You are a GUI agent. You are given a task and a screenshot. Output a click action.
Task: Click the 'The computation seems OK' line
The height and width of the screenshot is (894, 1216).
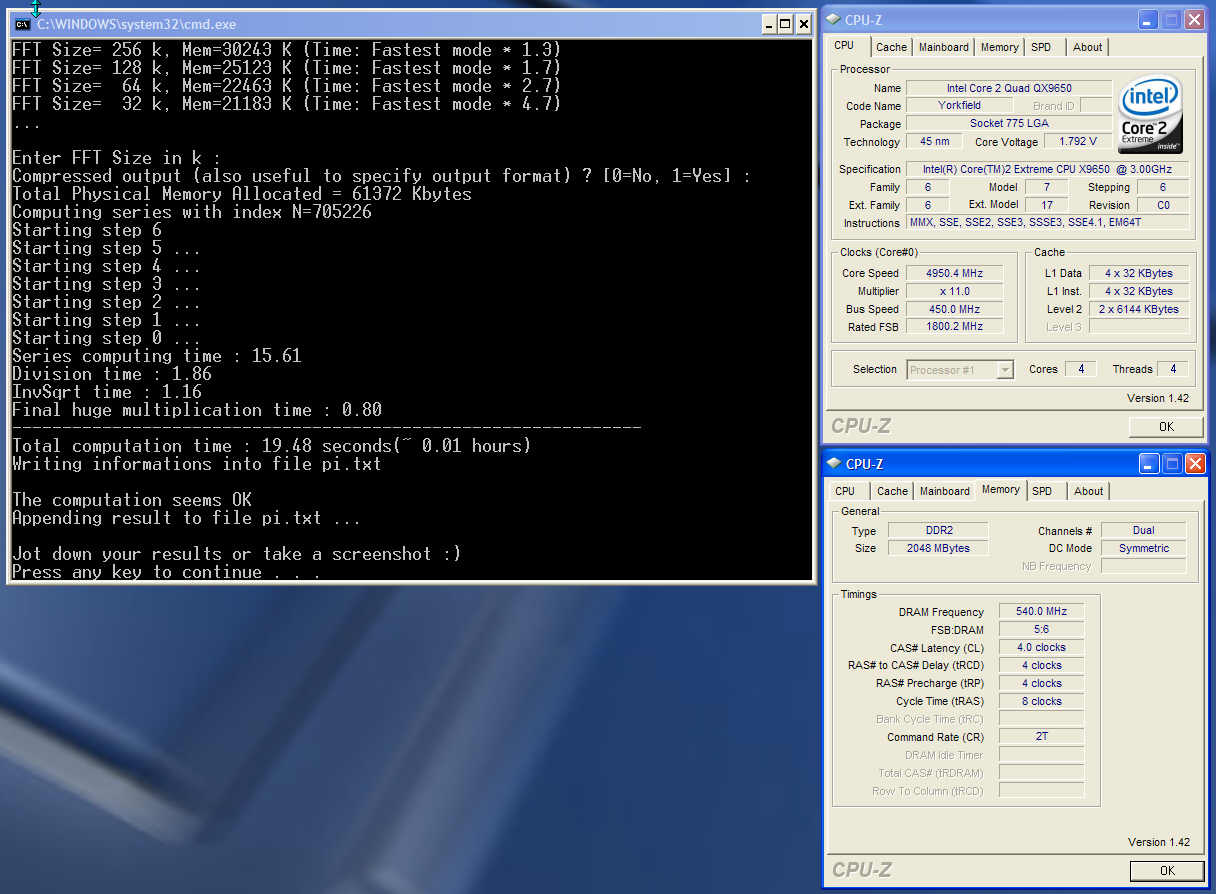pos(132,500)
